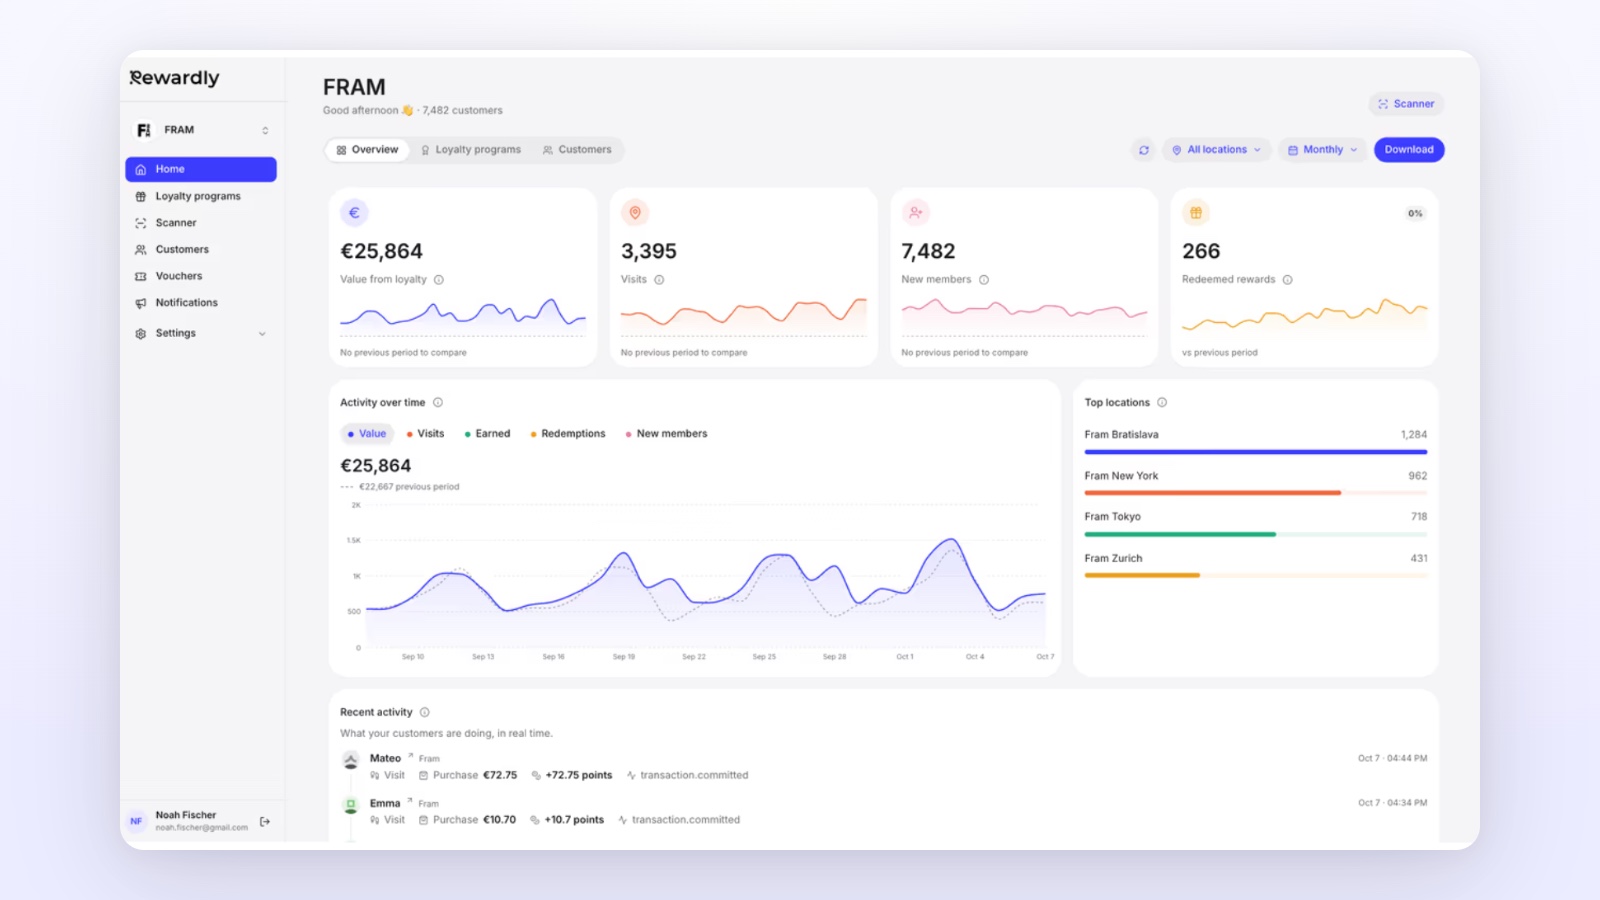Click the 3,395 Visits card sparkline
Viewport: 1600px width, 900px height.
tap(744, 316)
